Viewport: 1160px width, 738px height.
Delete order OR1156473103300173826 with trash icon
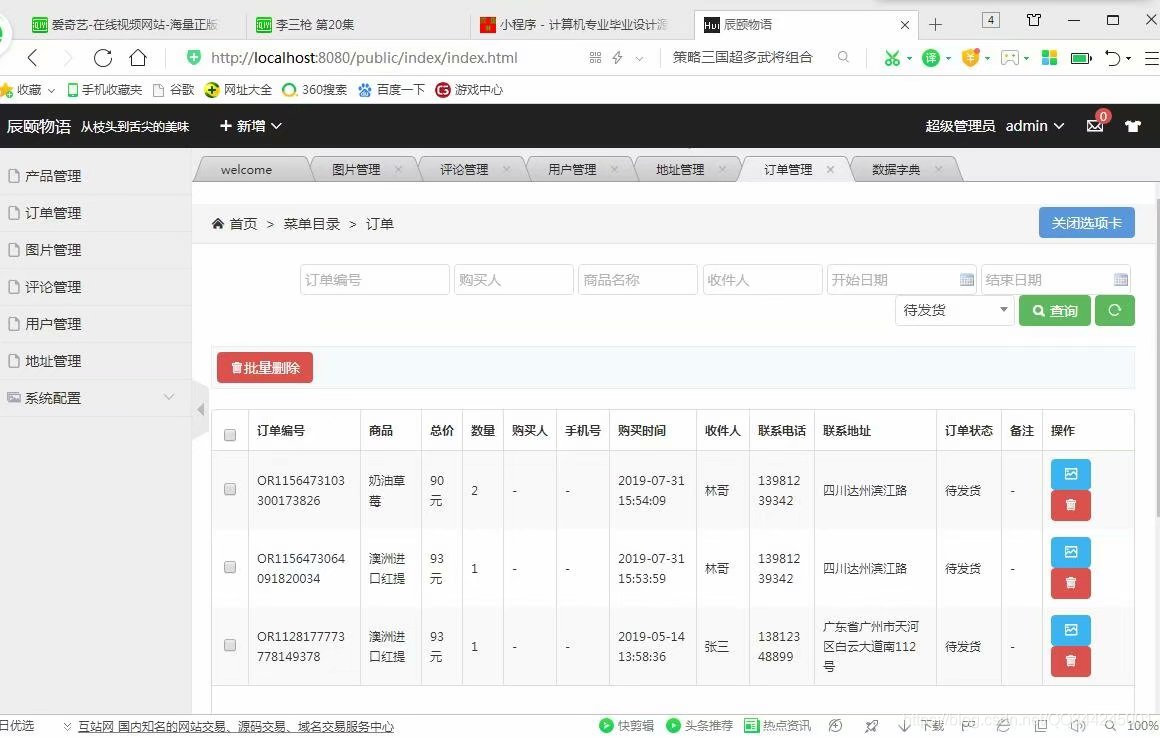coord(1070,505)
